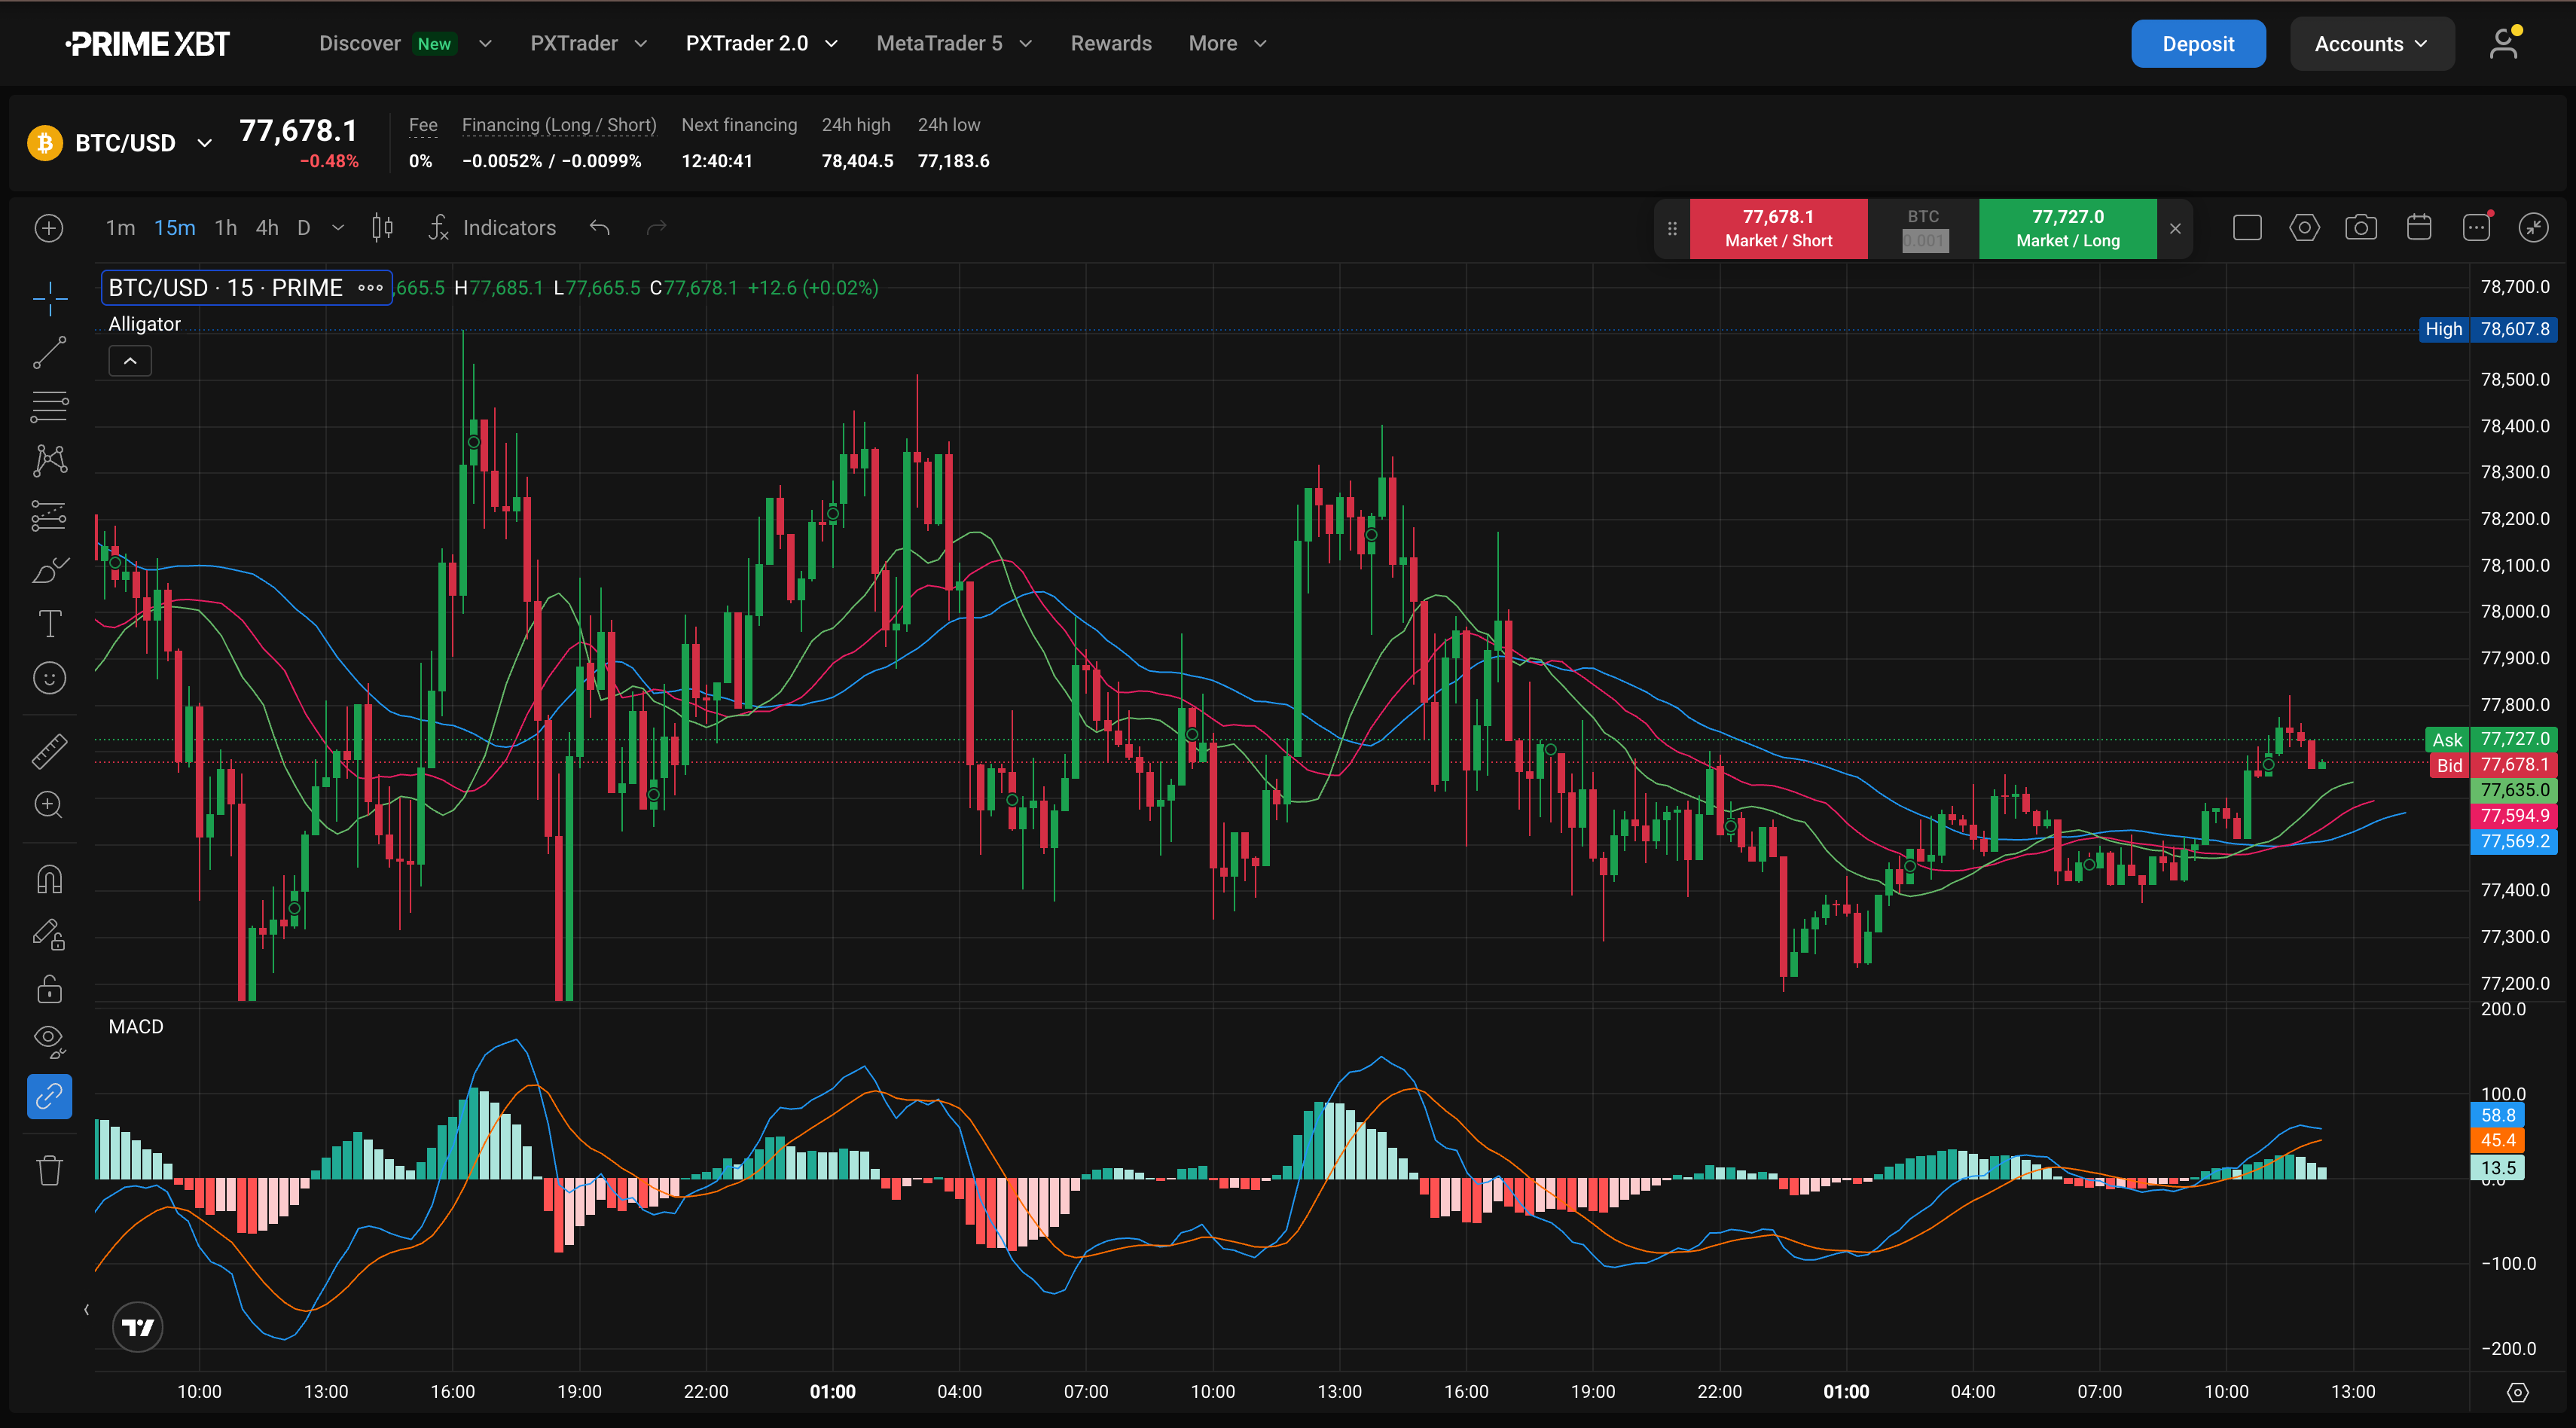Activate the zoom in tool

pyautogui.click(x=49, y=805)
